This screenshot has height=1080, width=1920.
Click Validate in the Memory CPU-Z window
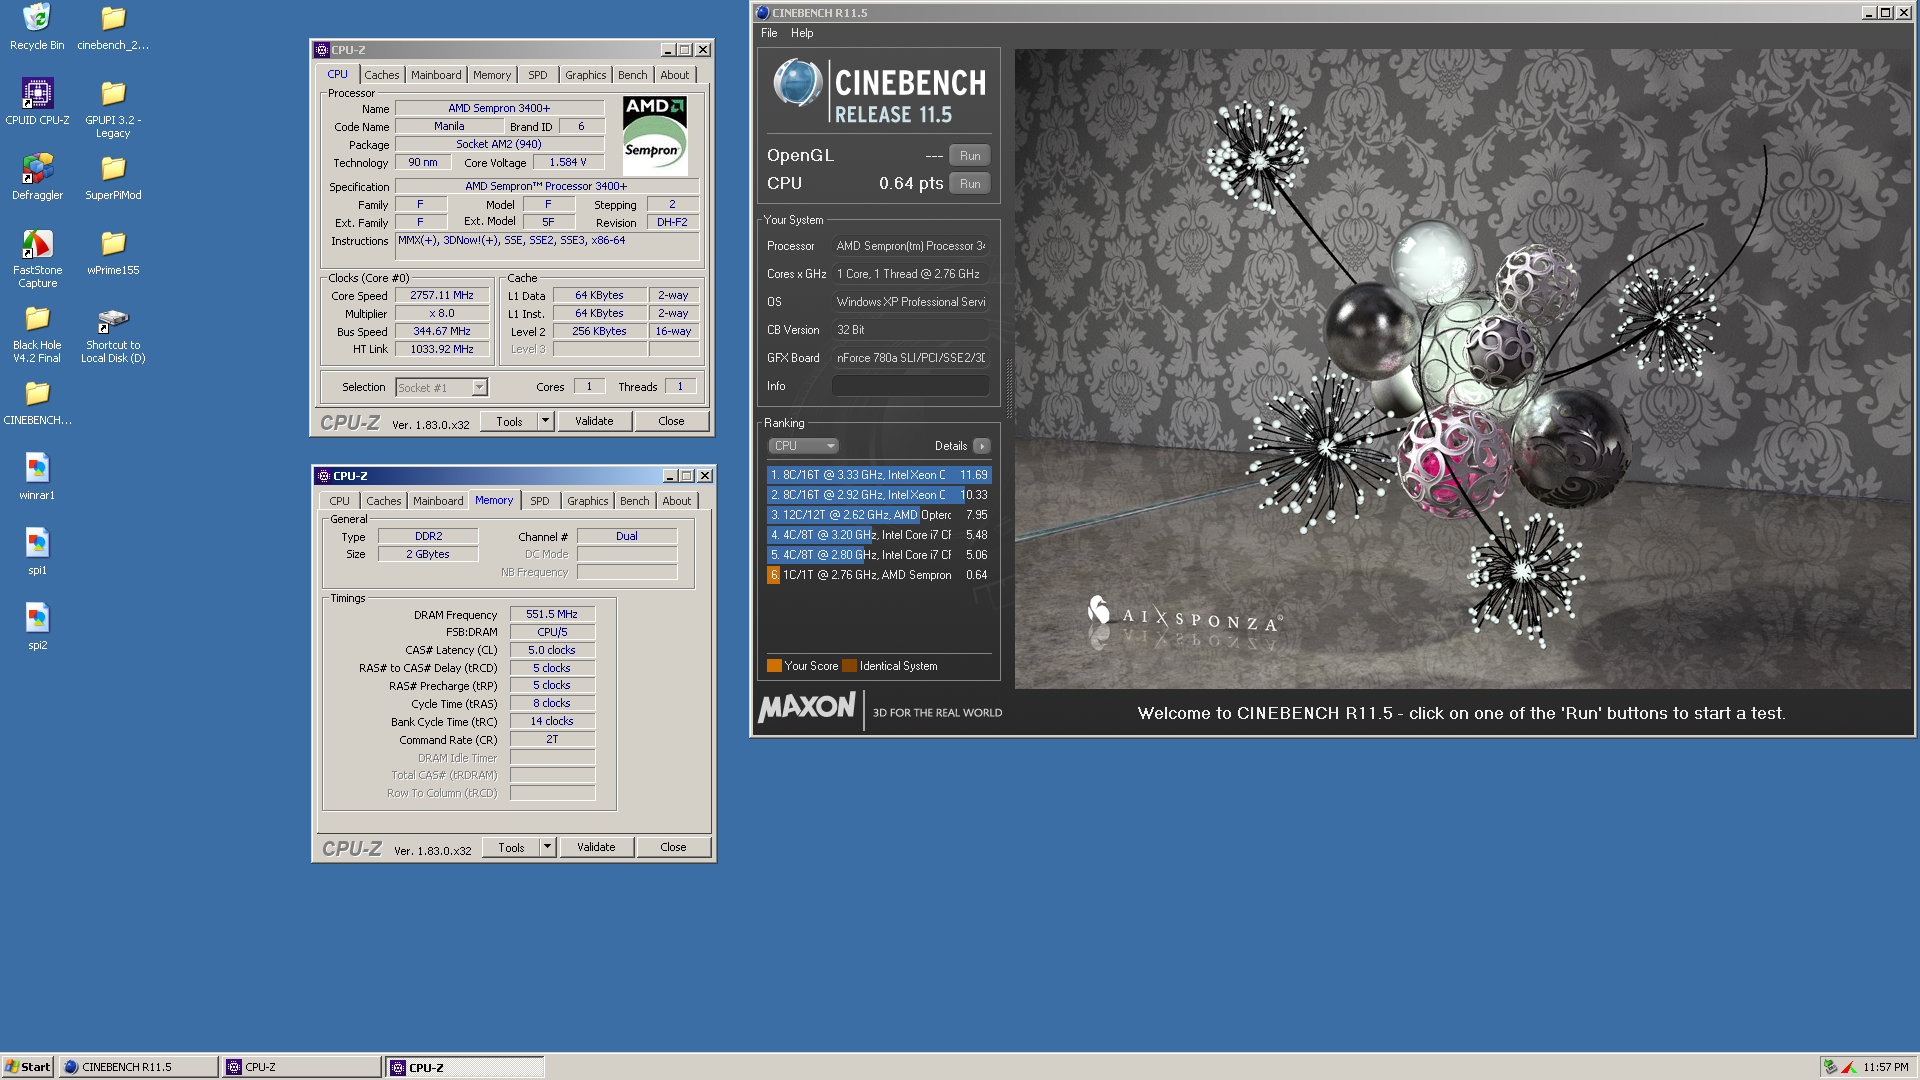coord(596,847)
